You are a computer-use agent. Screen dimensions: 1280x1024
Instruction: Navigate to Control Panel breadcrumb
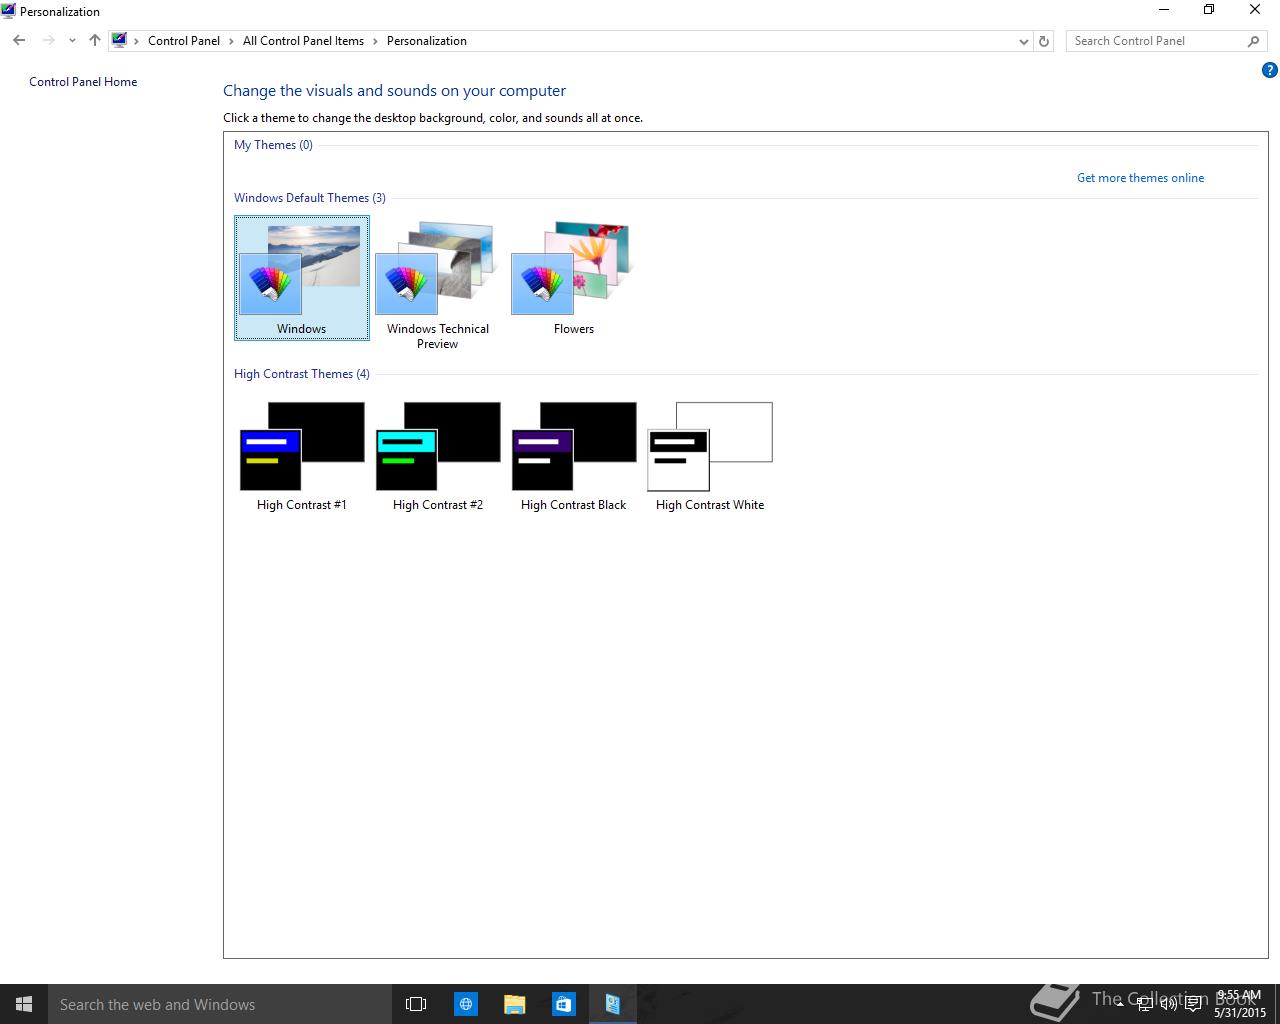coord(184,41)
